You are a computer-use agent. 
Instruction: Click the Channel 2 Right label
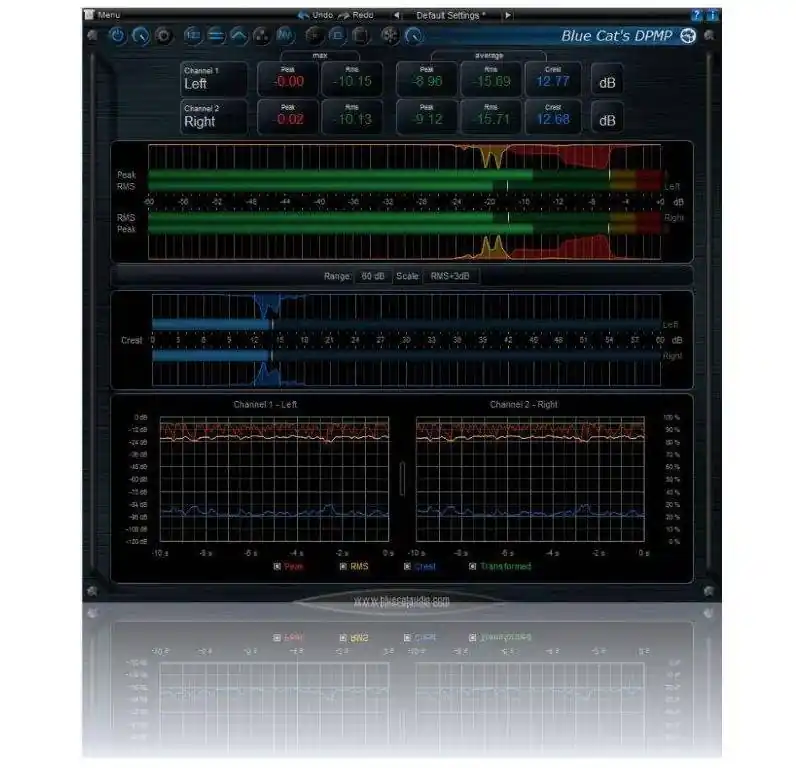(x=214, y=117)
